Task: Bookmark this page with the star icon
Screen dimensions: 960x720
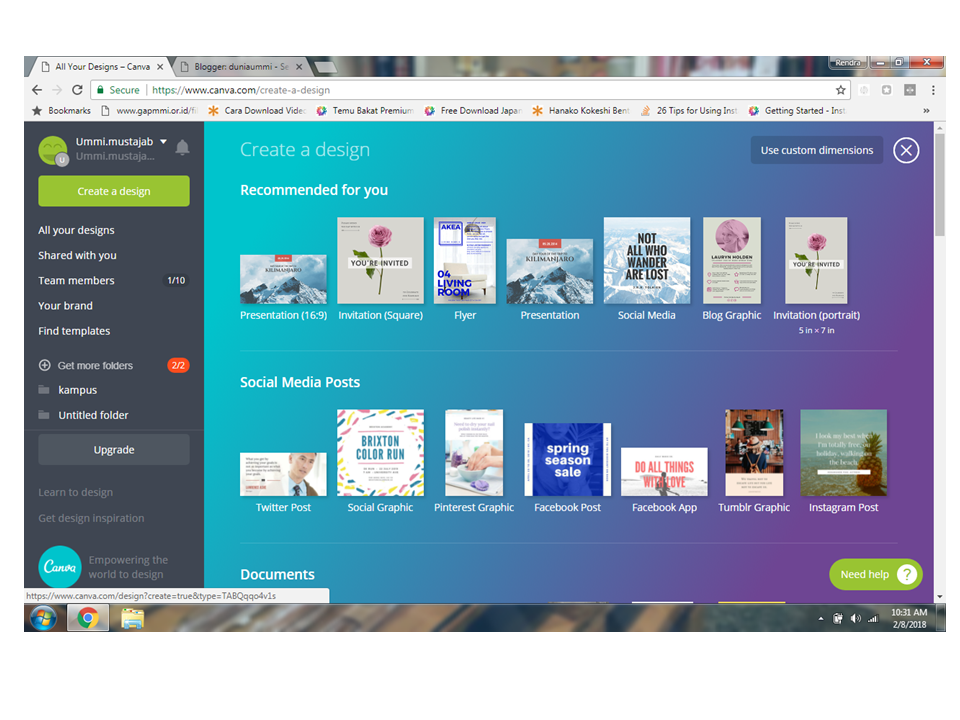Action: [x=841, y=90]
